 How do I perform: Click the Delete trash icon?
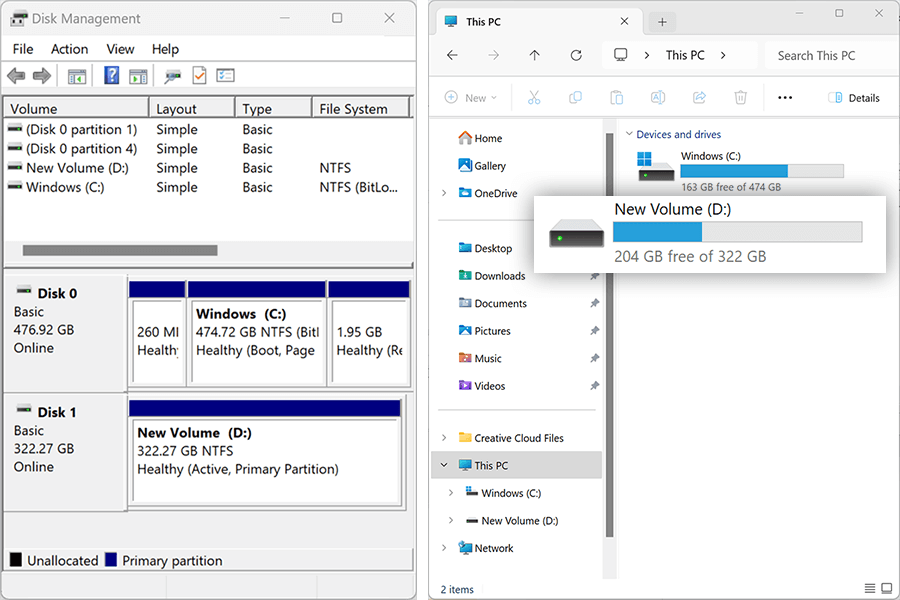click(x=740, y=98)
